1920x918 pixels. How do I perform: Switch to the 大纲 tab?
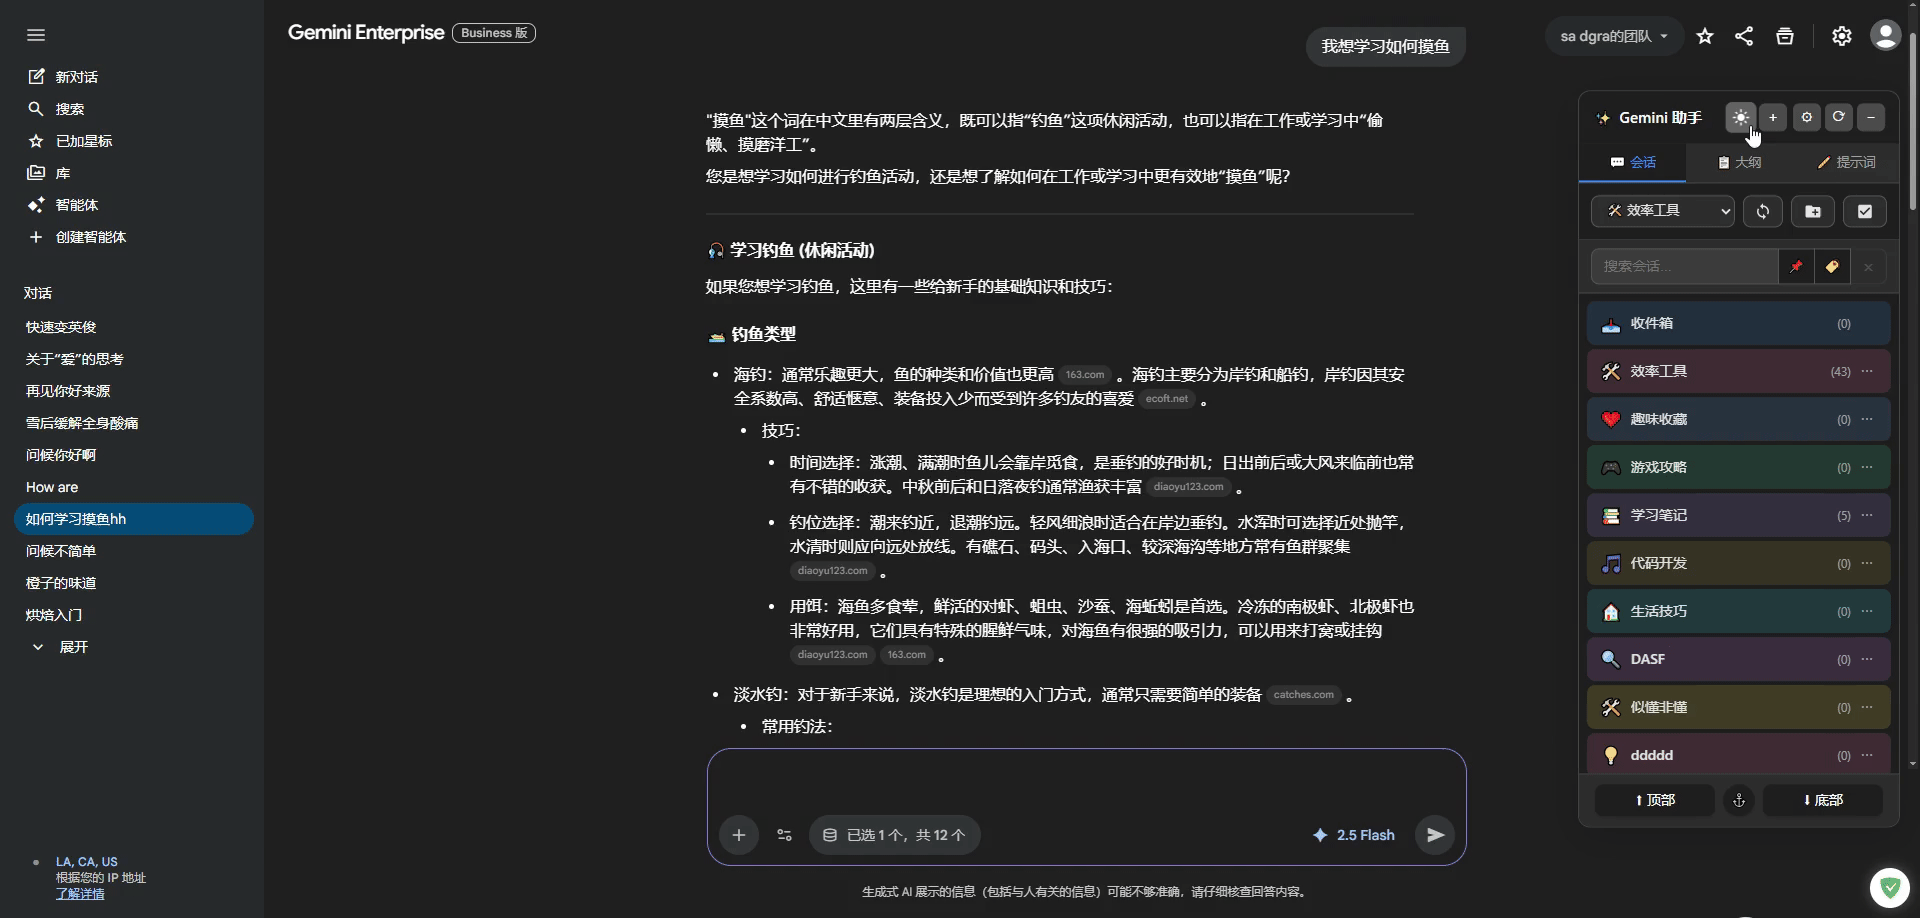click(x=1739, y=162)
